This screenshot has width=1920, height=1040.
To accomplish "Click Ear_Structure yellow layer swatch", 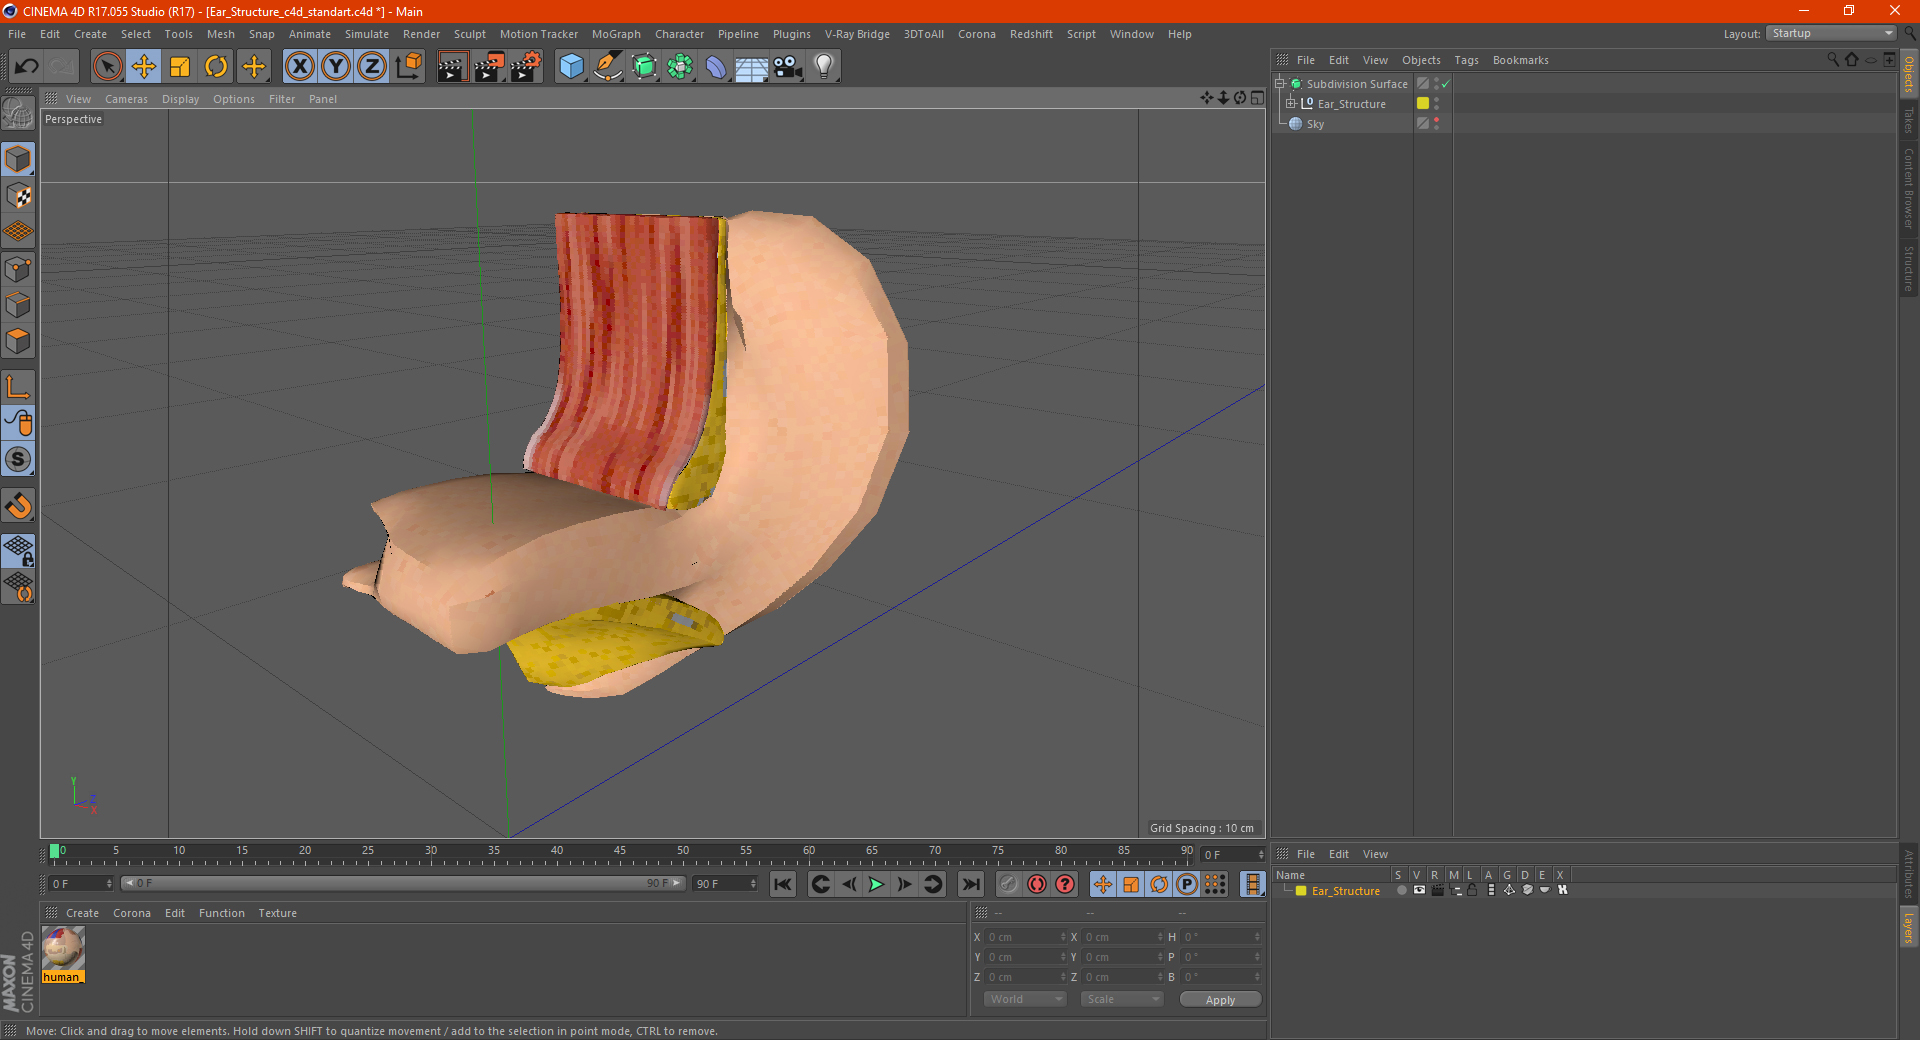I will tap(1423, 103).
